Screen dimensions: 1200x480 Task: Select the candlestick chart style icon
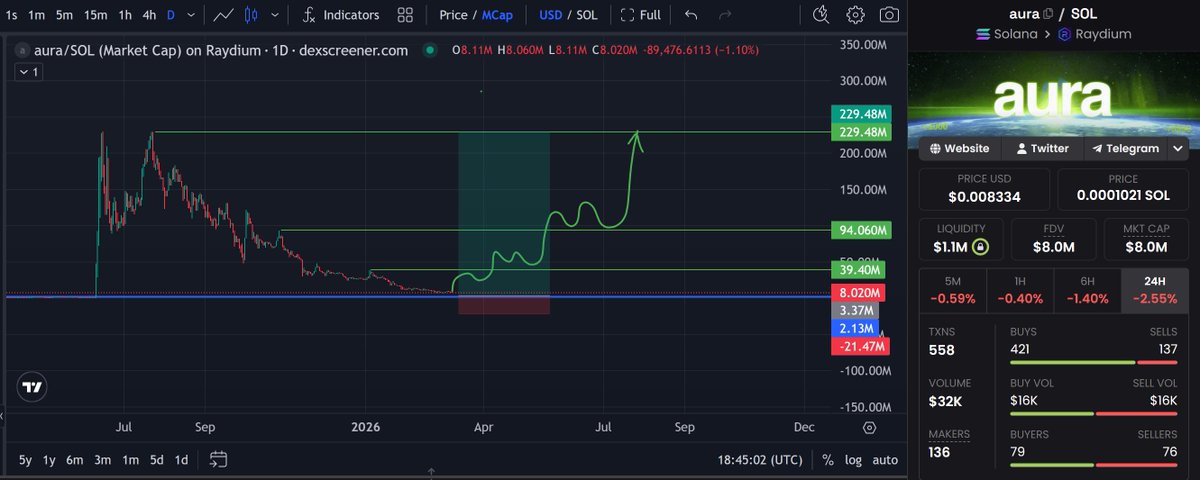[x=250, y=15]
